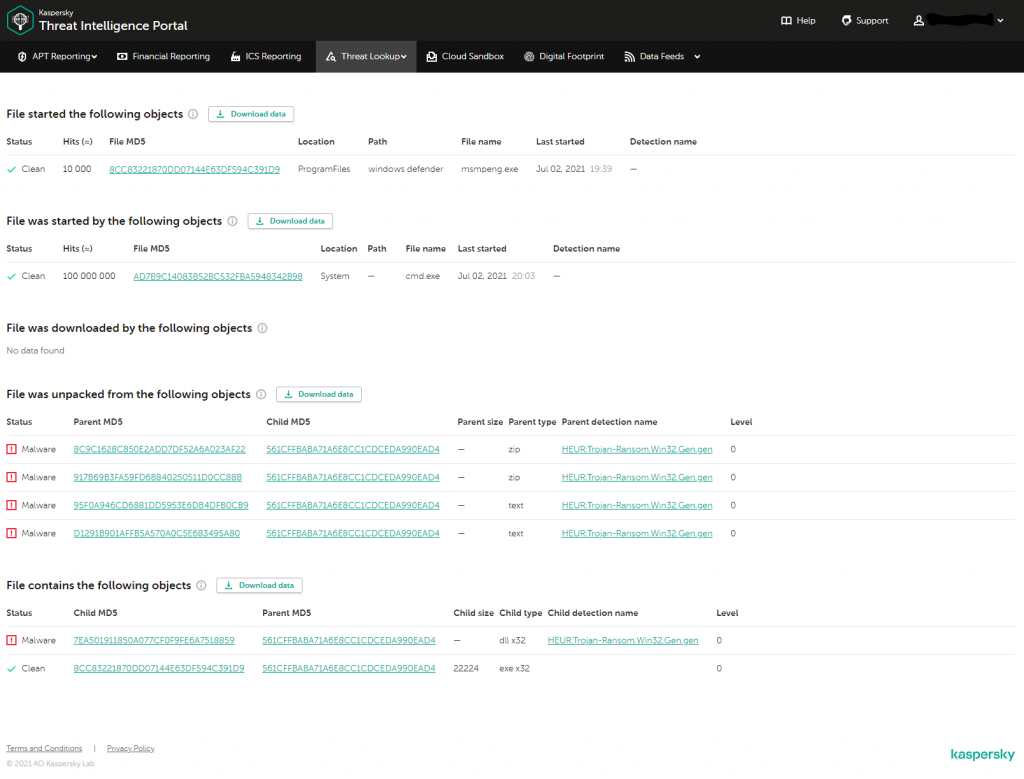Open MD5 hash link for cmd.exe
The image size is (1024, 779).
pyautogui.click(x=217, y=276)
